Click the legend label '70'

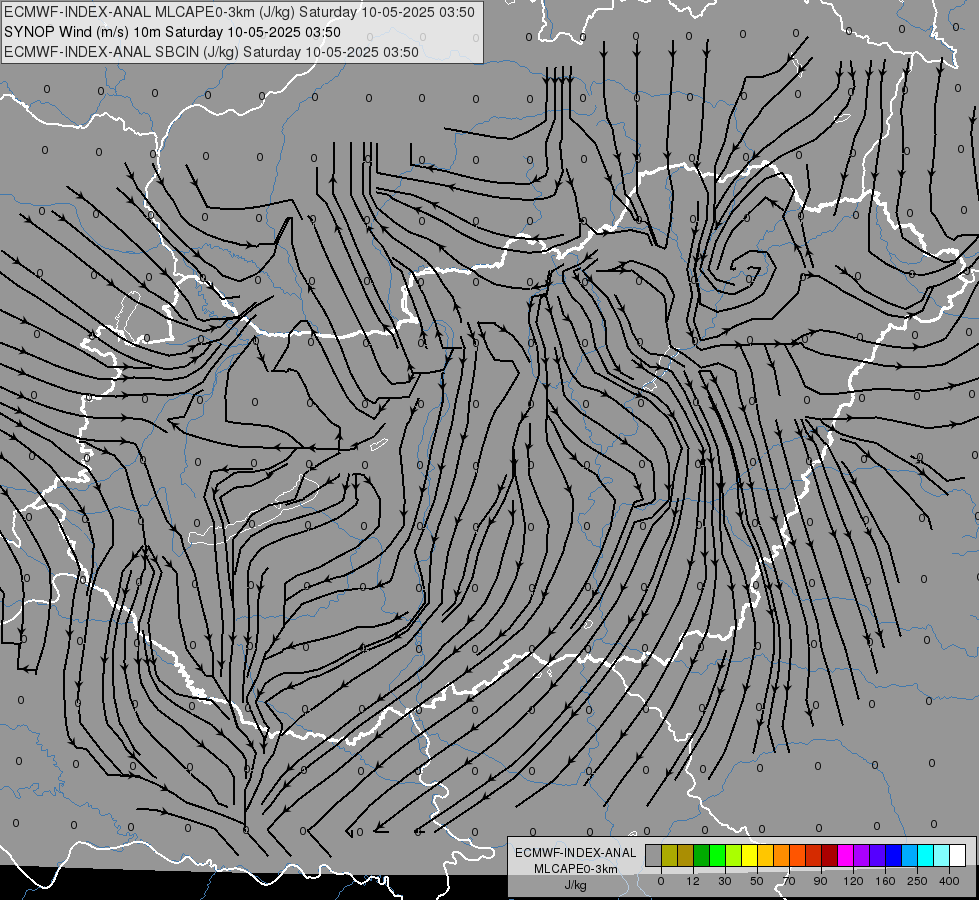pos(789,881)
